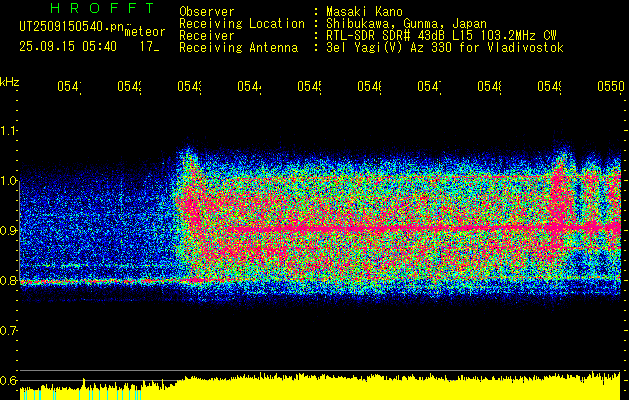This screenshot has height=400, width=629.
Task: Select the RTL-SDR SDR# 43dB receiver details
Action: (x=441, y=36)
